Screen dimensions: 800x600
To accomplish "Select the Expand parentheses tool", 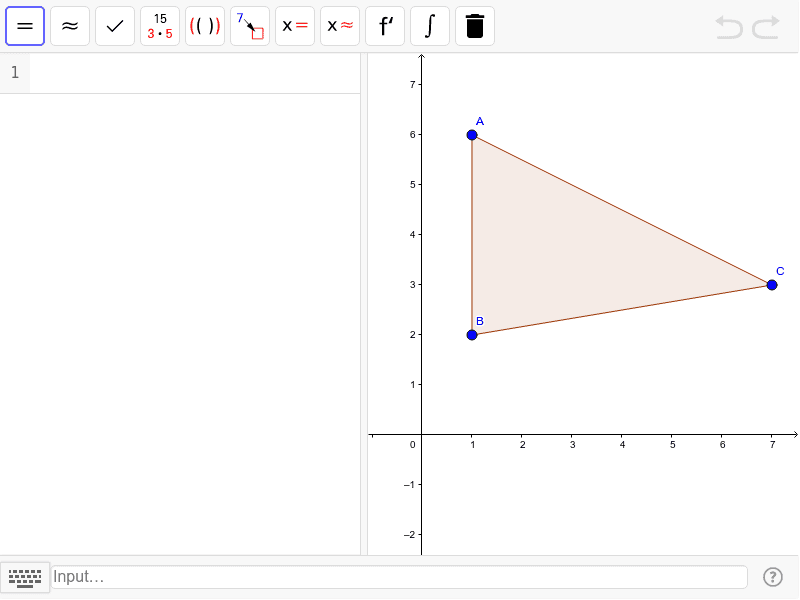I will (205, 26).
